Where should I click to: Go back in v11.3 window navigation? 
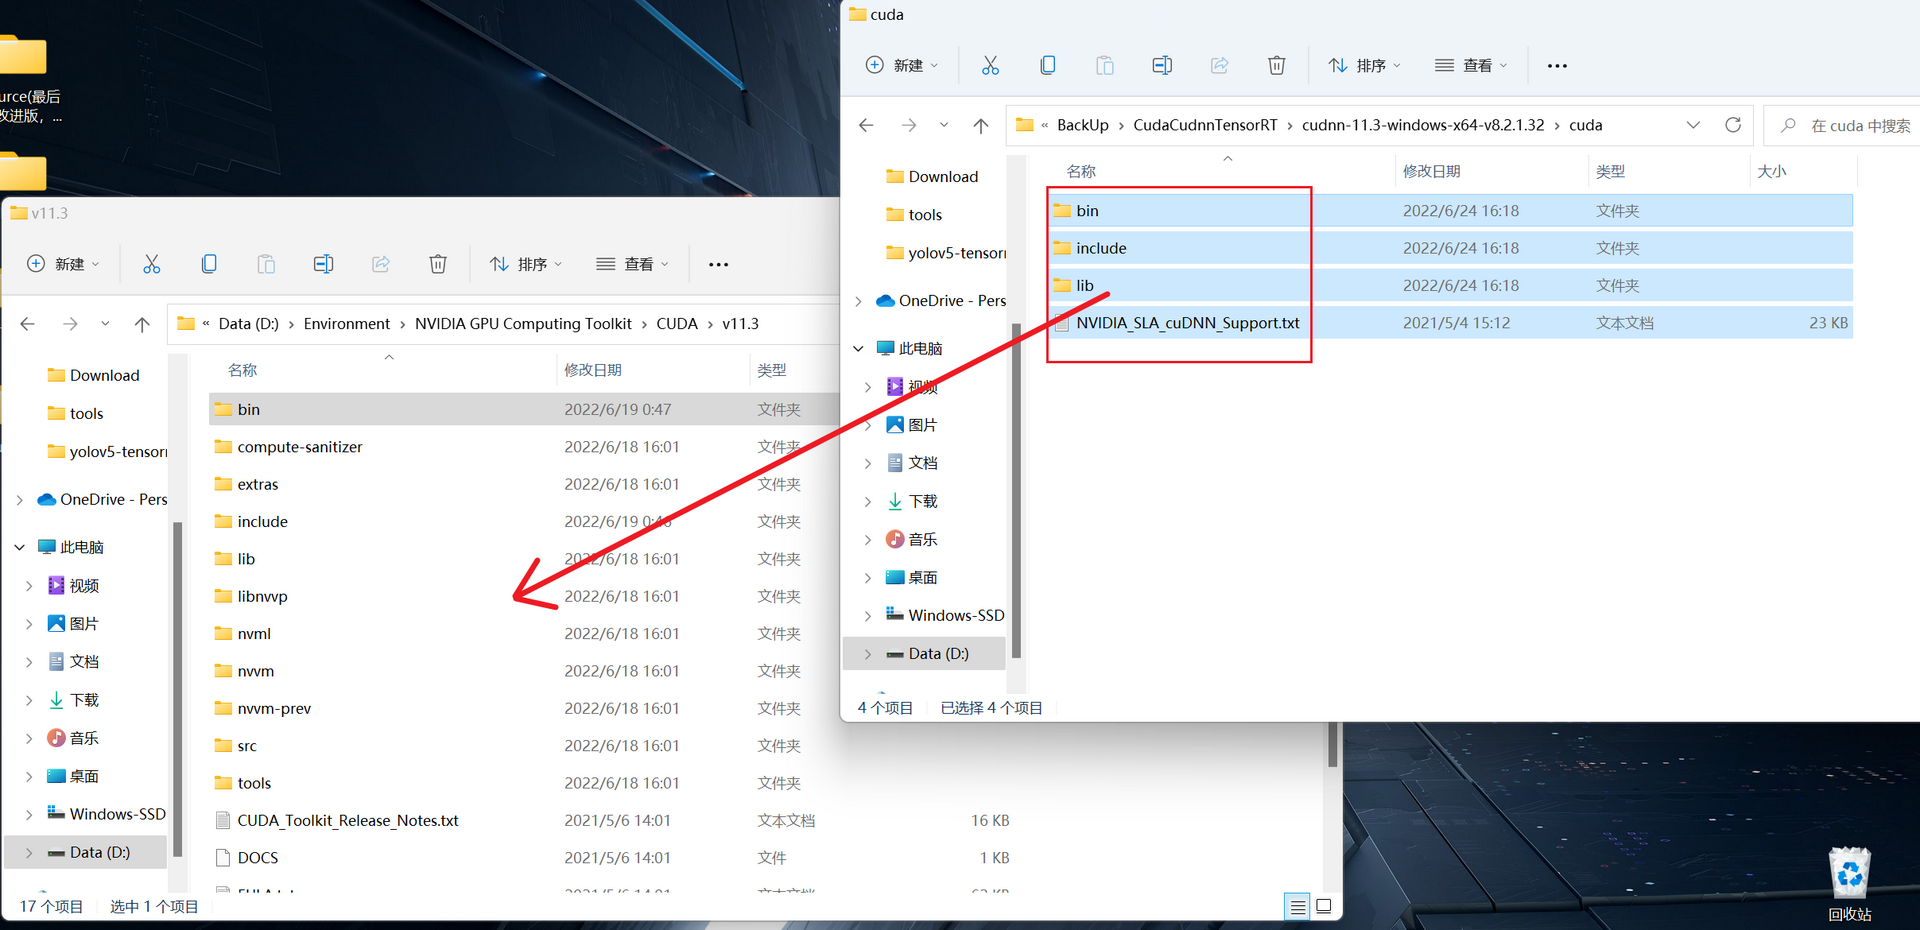coord(27,324)
